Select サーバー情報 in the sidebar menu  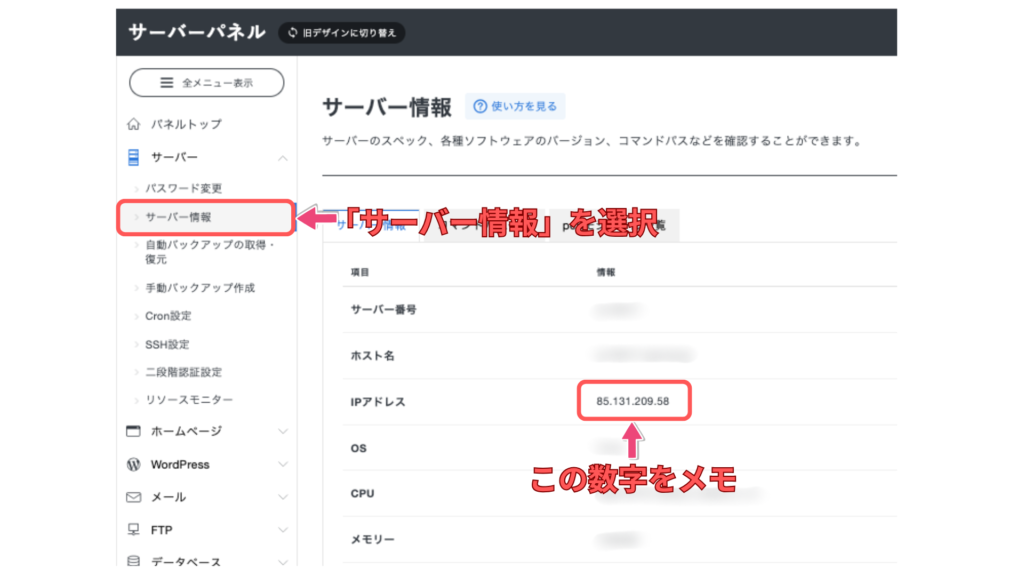(x=178, y=217)
